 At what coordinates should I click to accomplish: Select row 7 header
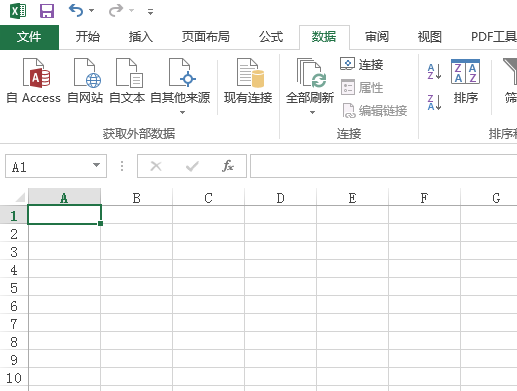coord(14,323)
